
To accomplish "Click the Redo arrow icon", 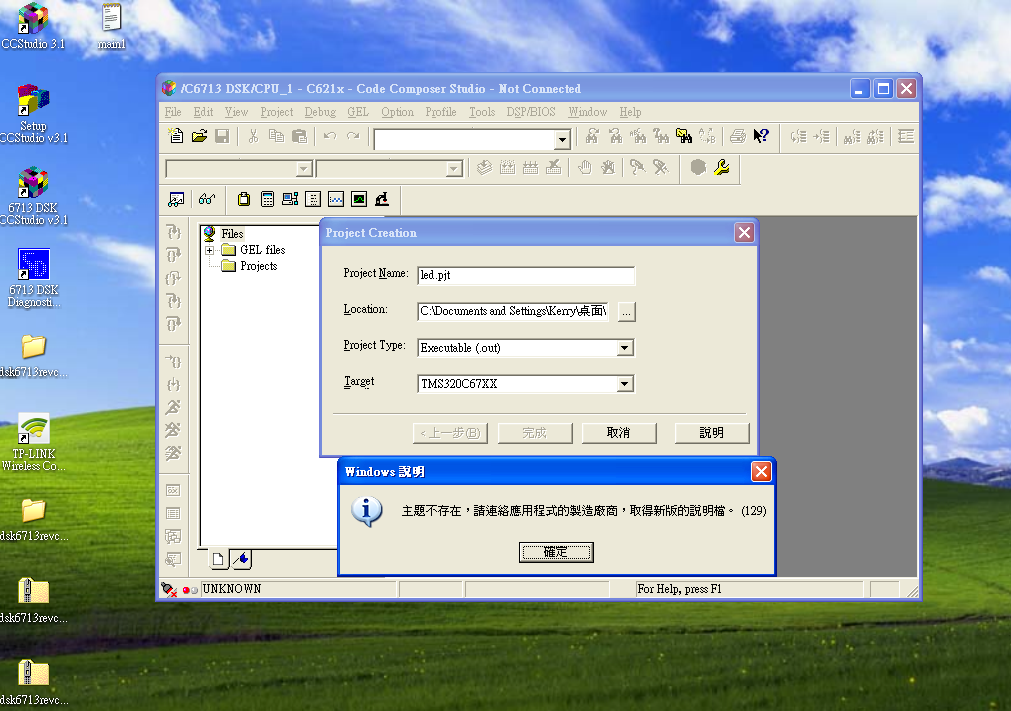I will (353, 136).
